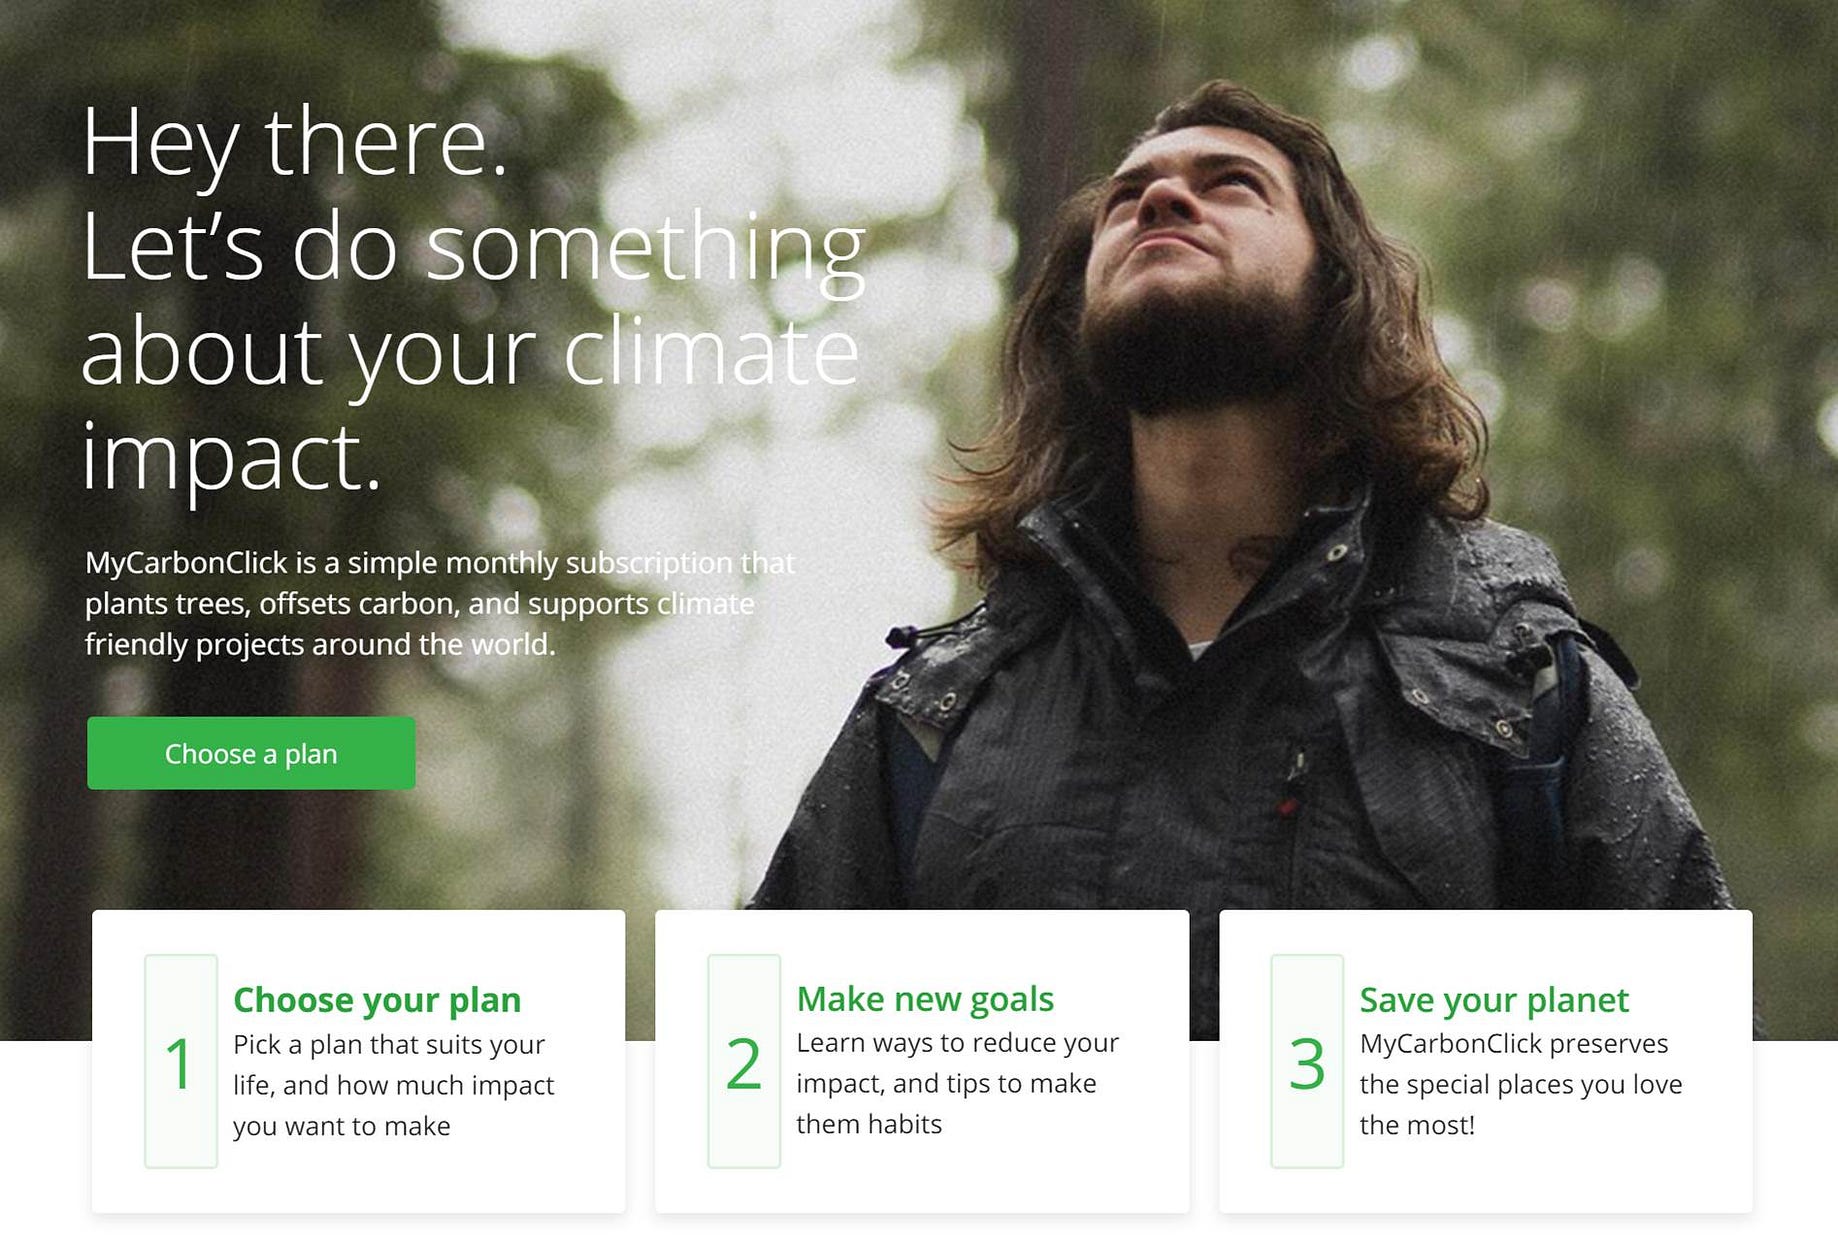This screenshot has width=1838, height=1243.
Task: Click the 'about your climate' headline line
Action: 470,352
